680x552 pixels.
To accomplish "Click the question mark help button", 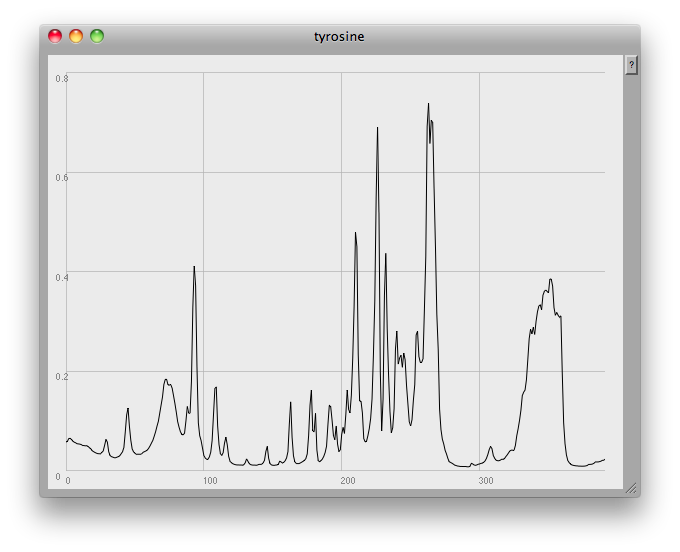I will (x=631, y=65).
